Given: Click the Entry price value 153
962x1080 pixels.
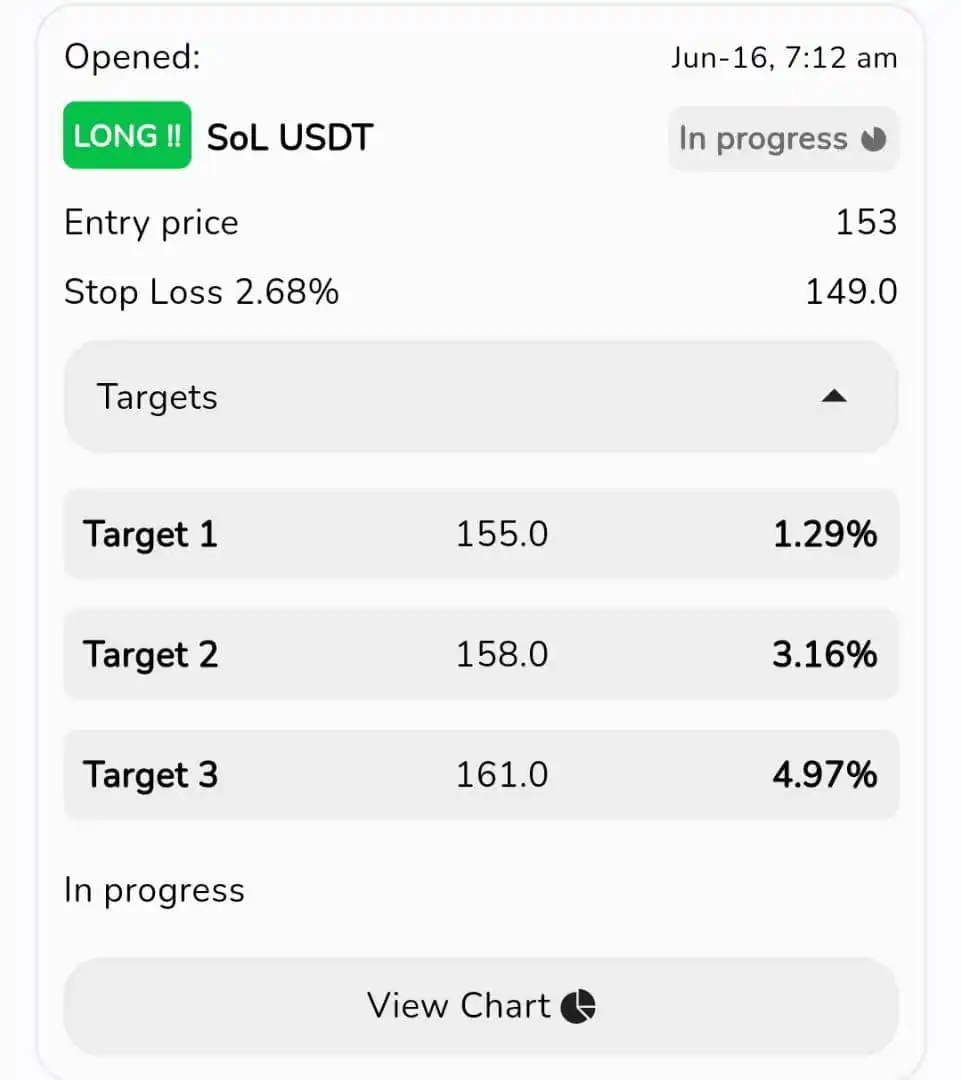Looking at the screenshot, I should [x=866, y=222].
